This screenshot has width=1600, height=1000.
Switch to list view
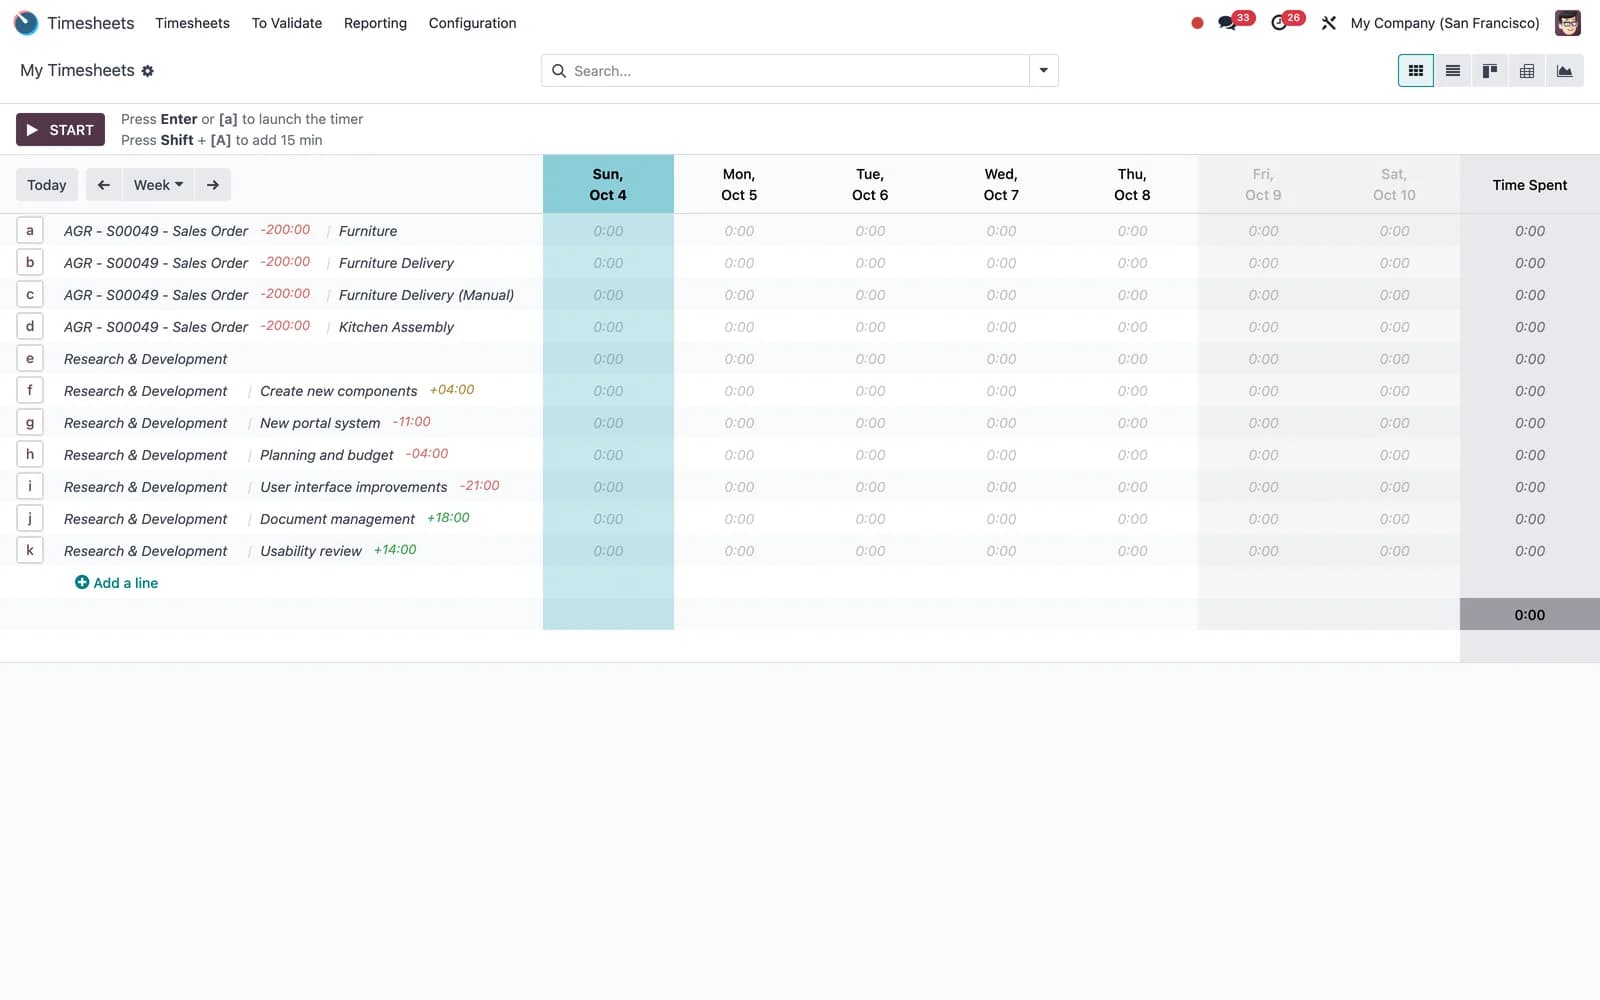tap(1453, 71)
